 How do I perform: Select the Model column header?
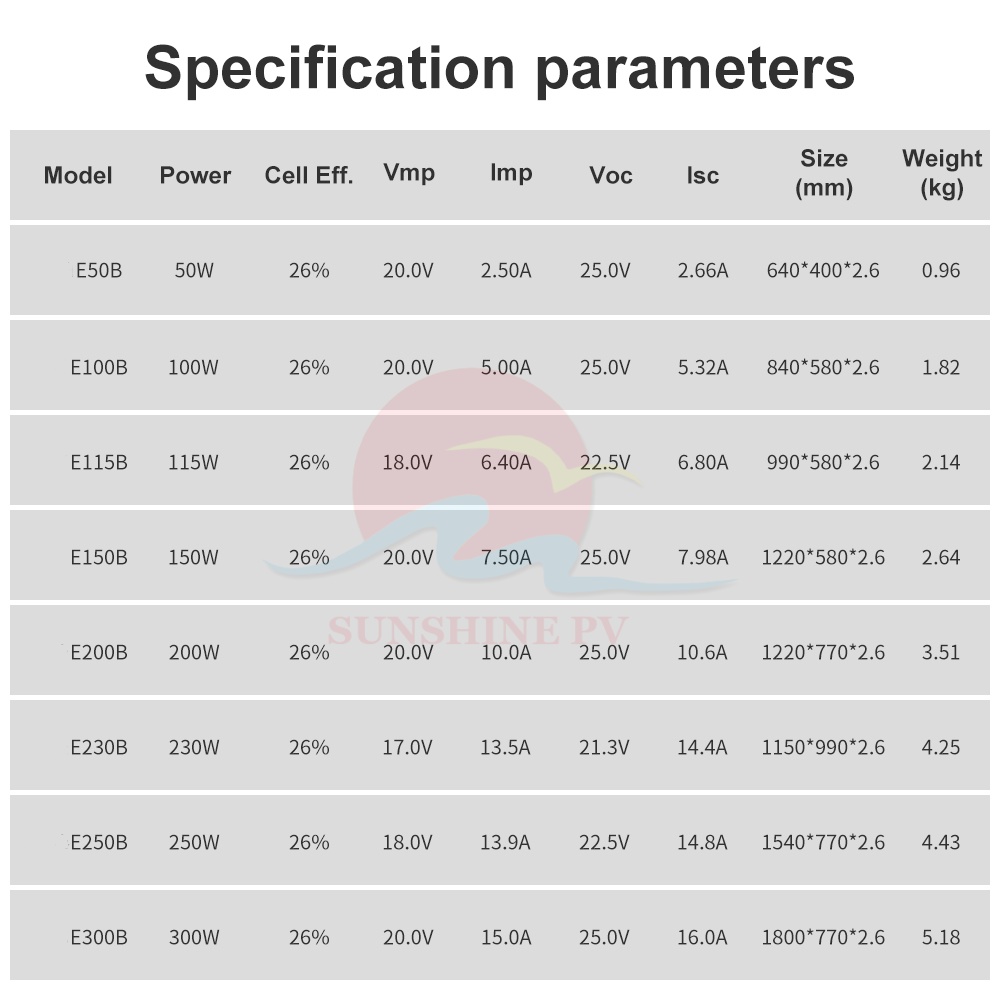click(78, 175)
